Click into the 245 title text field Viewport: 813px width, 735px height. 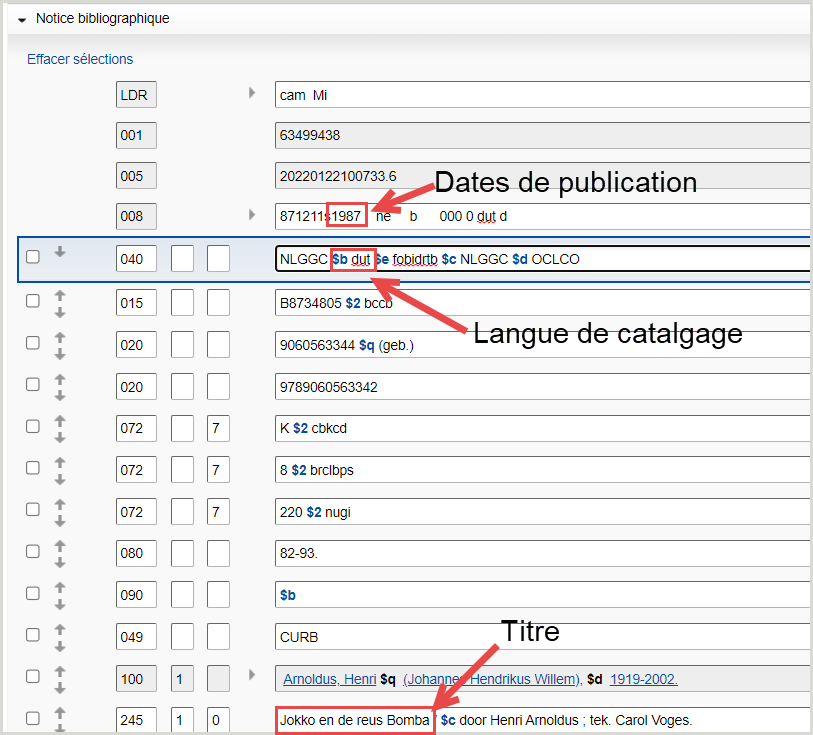coord(600,720)
